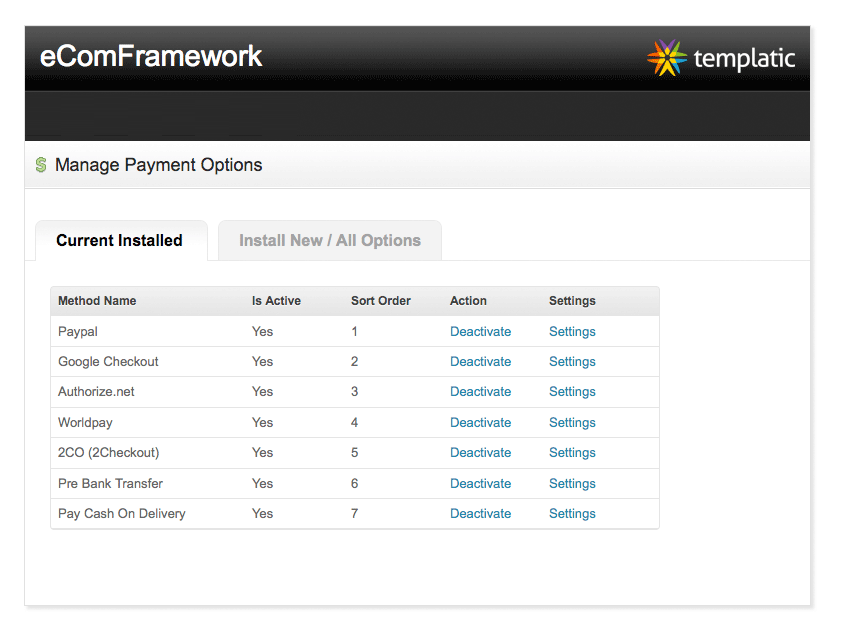Click the templatic starburst logo

pos(666,58)
